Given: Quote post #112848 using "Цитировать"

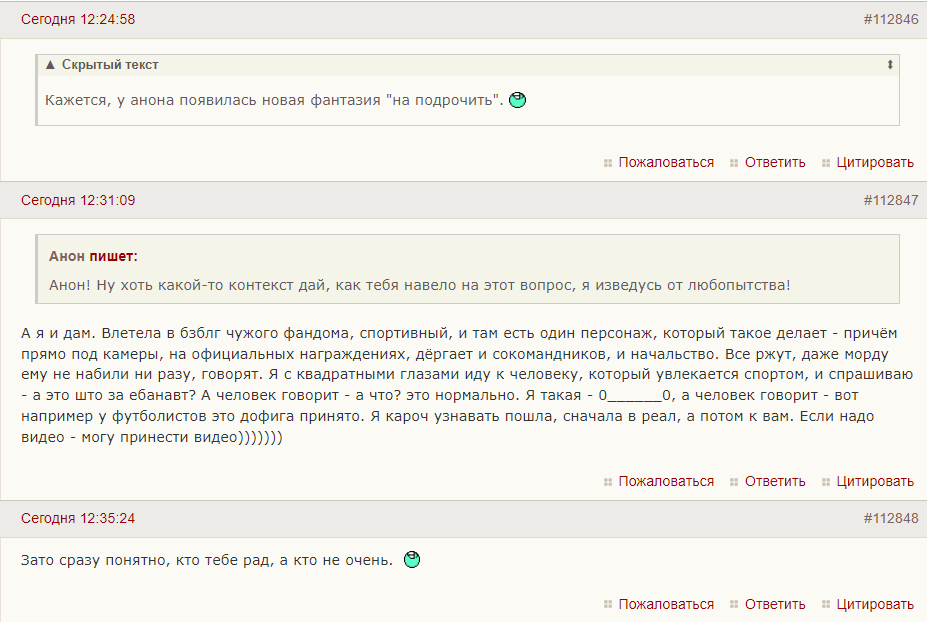Looking at the screenshot, I should pos(875,604).
